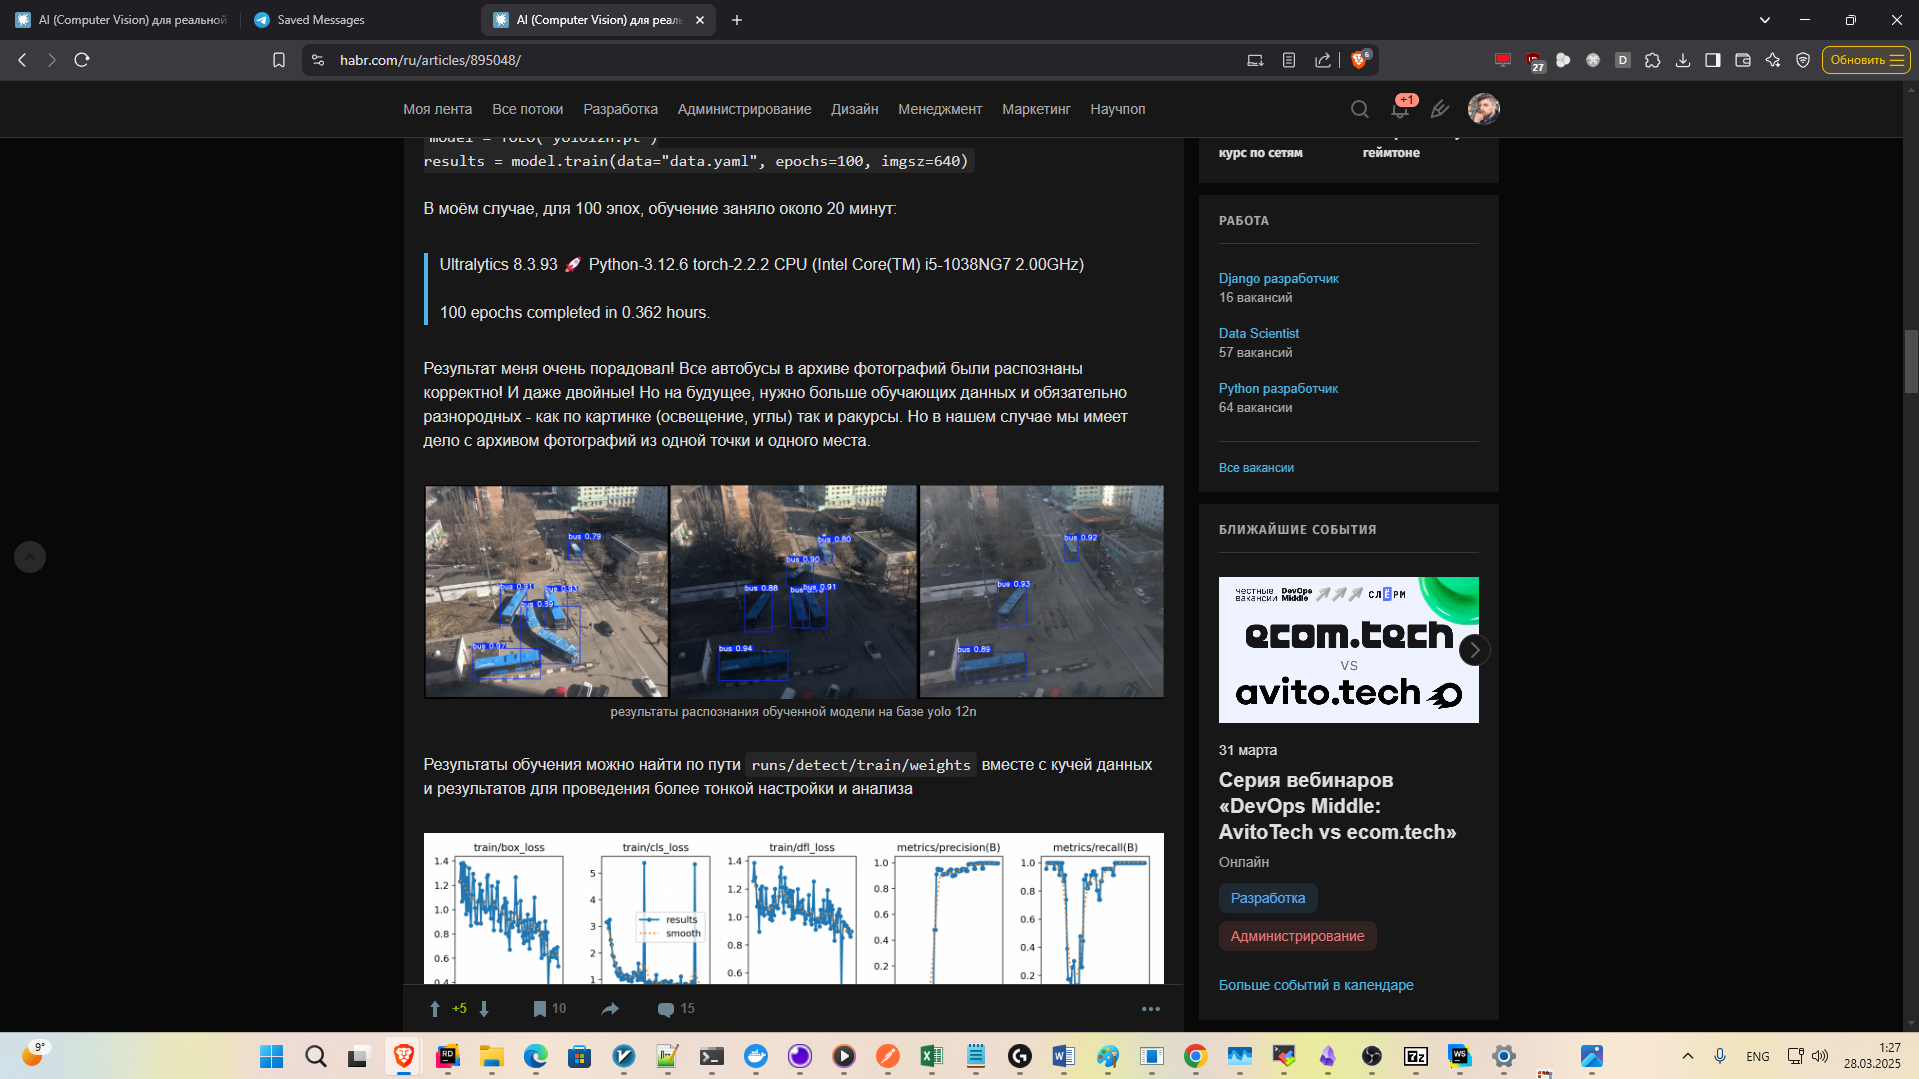Open the training loss charts image
This screenshot has height=1079, width=1919.
[794, 908]
